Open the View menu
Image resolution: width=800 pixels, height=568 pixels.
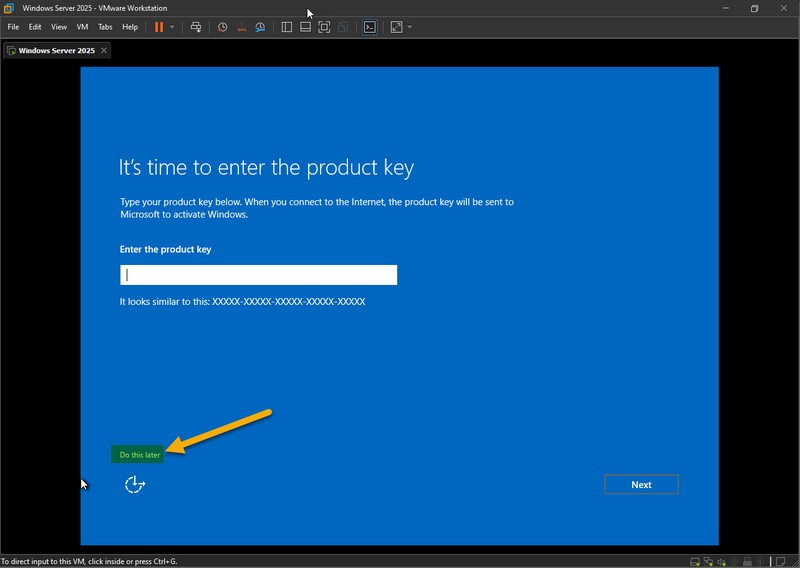click(59, 27)
